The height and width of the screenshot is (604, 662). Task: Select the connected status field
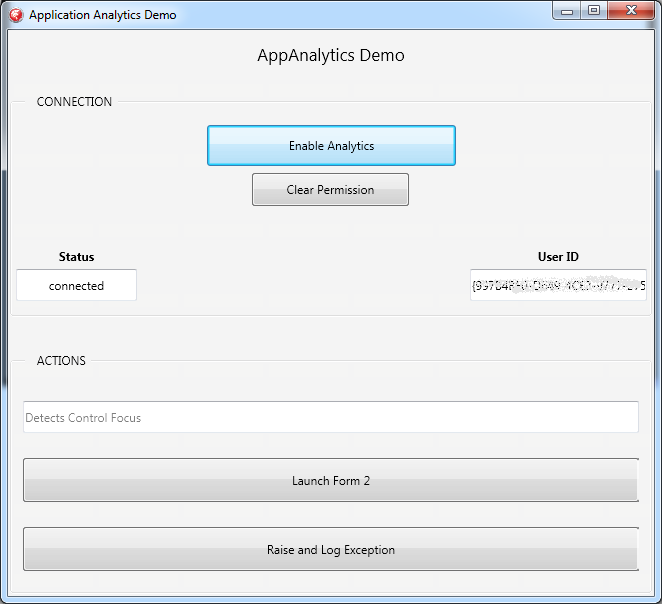[76, 285]
